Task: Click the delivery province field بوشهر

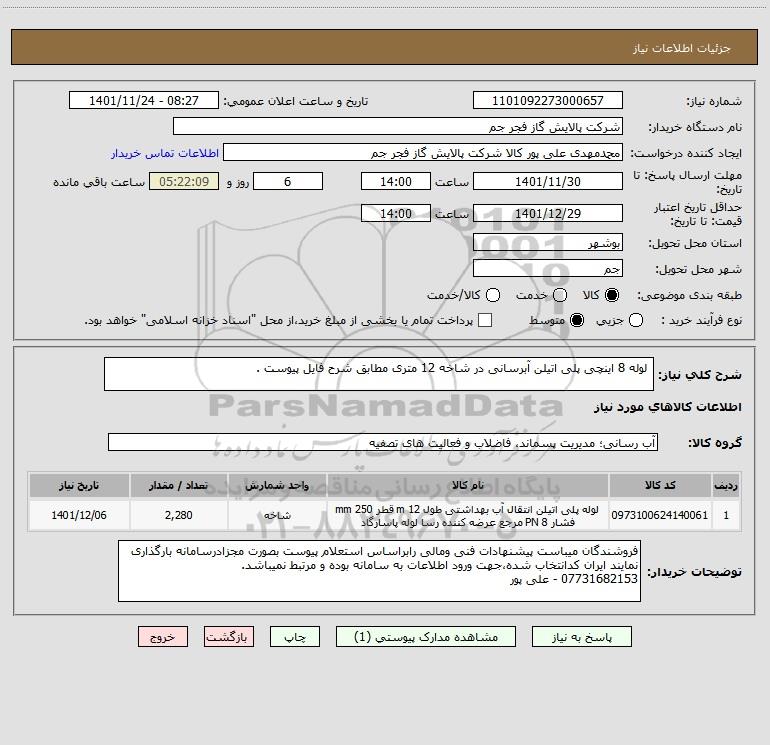Action: click(548, 242)
